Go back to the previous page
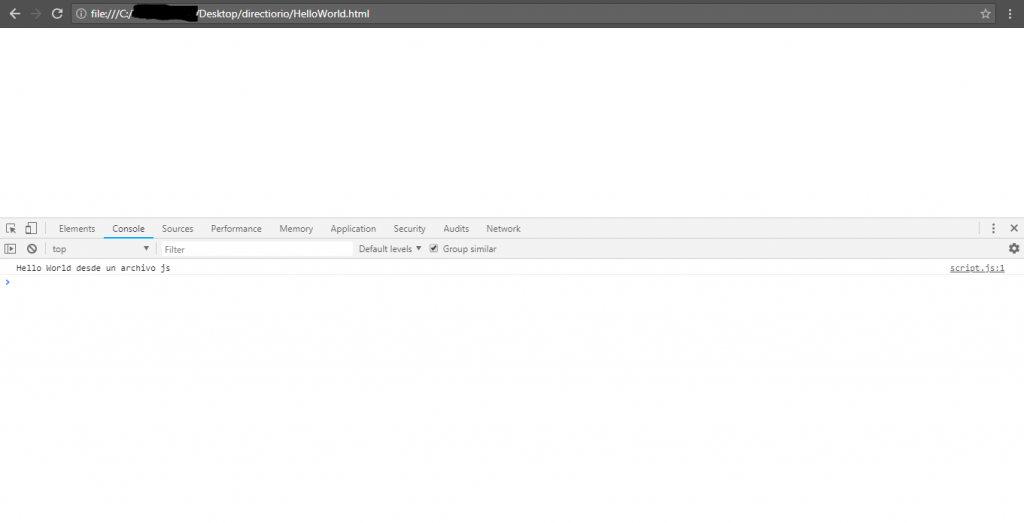Viewport: 1024px width, 523px height. (15, 14)
